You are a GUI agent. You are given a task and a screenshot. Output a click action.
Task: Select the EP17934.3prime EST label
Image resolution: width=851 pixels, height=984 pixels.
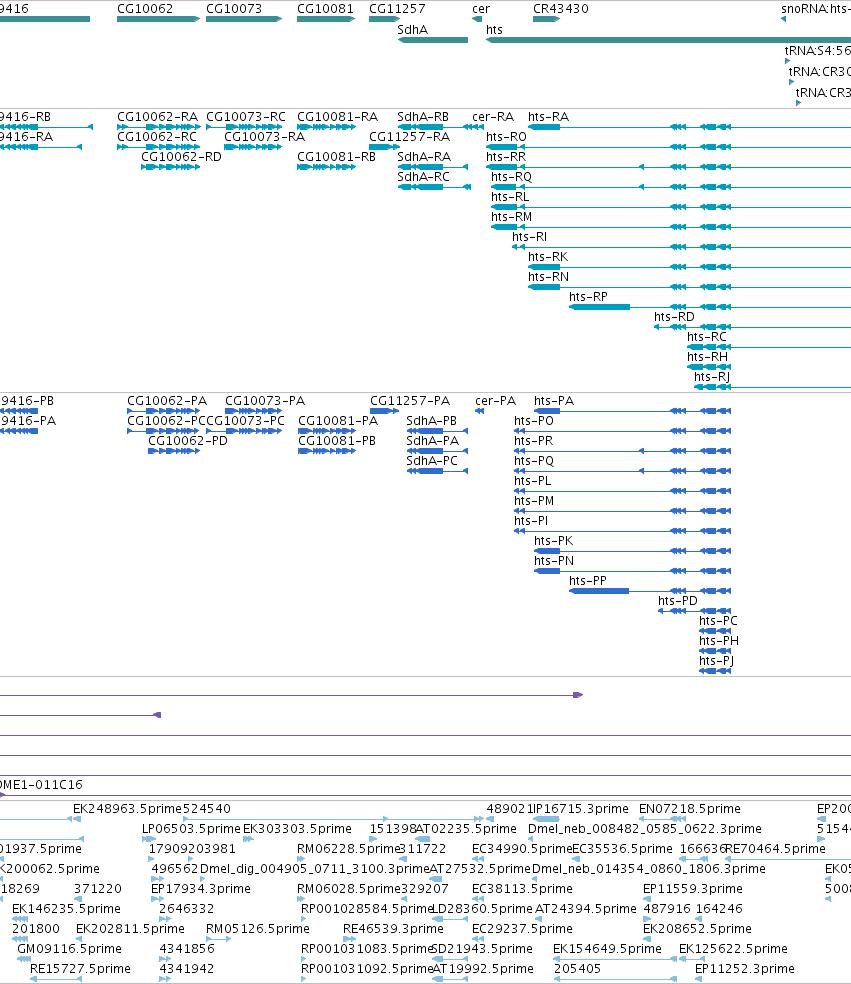pos(201,890)
